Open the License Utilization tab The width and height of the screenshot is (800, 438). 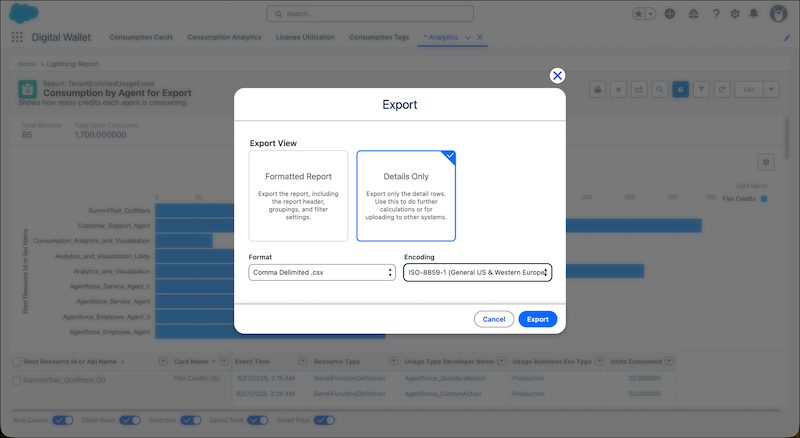tap(305, 37)
